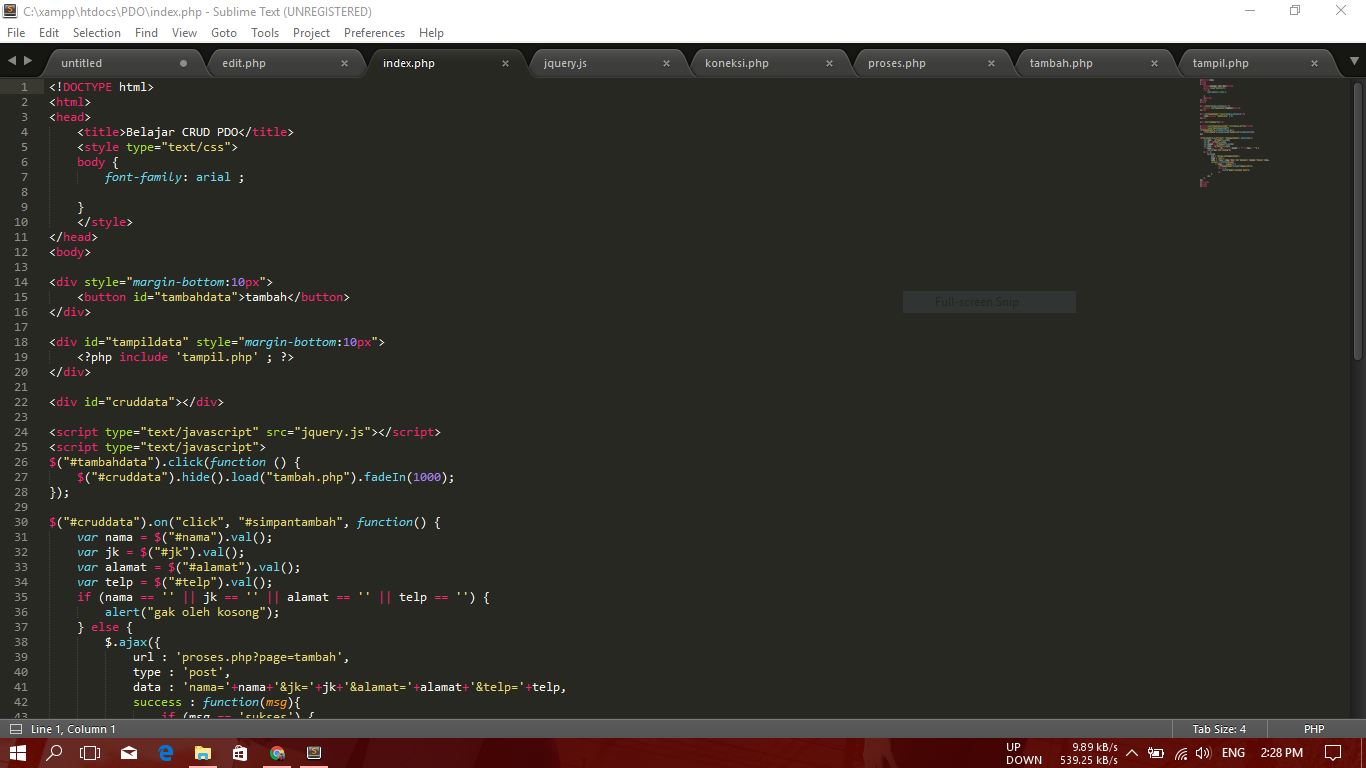Switch to the tampil.php tab
The width and height of the screenshot is (1366, 768).
coord(1220,63)
